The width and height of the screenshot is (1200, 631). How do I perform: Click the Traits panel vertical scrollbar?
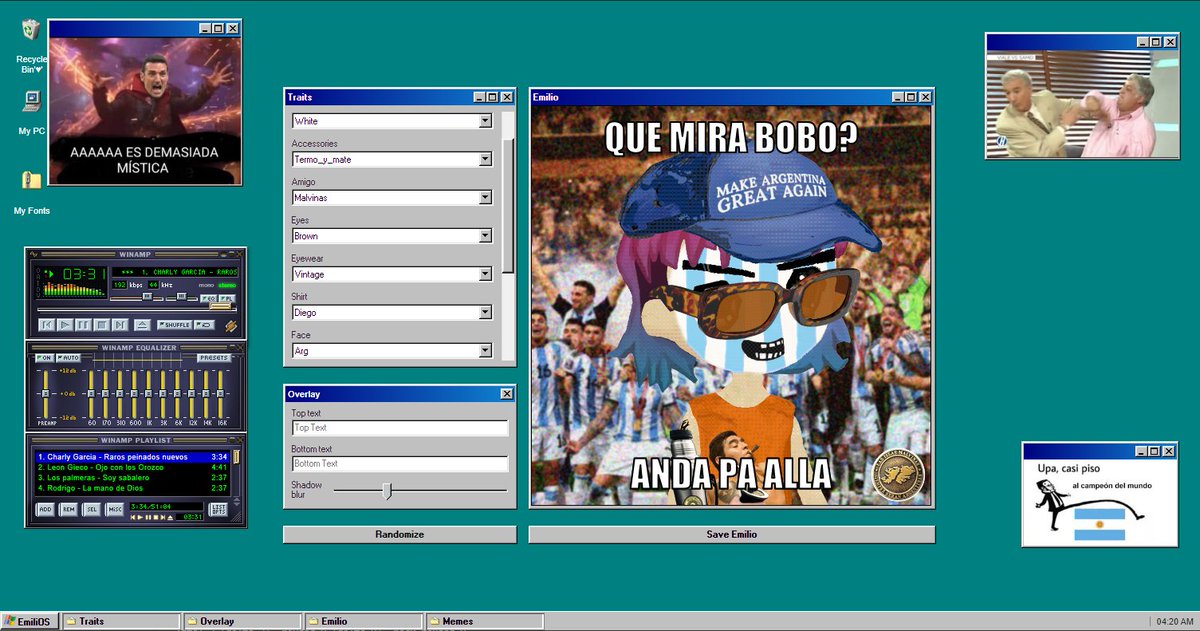pos(508,205)
